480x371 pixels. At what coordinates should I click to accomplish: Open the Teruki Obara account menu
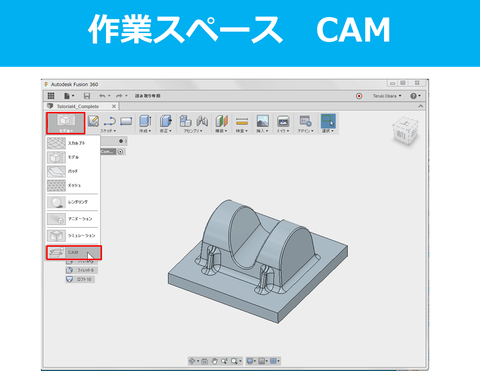click(387, 96)
